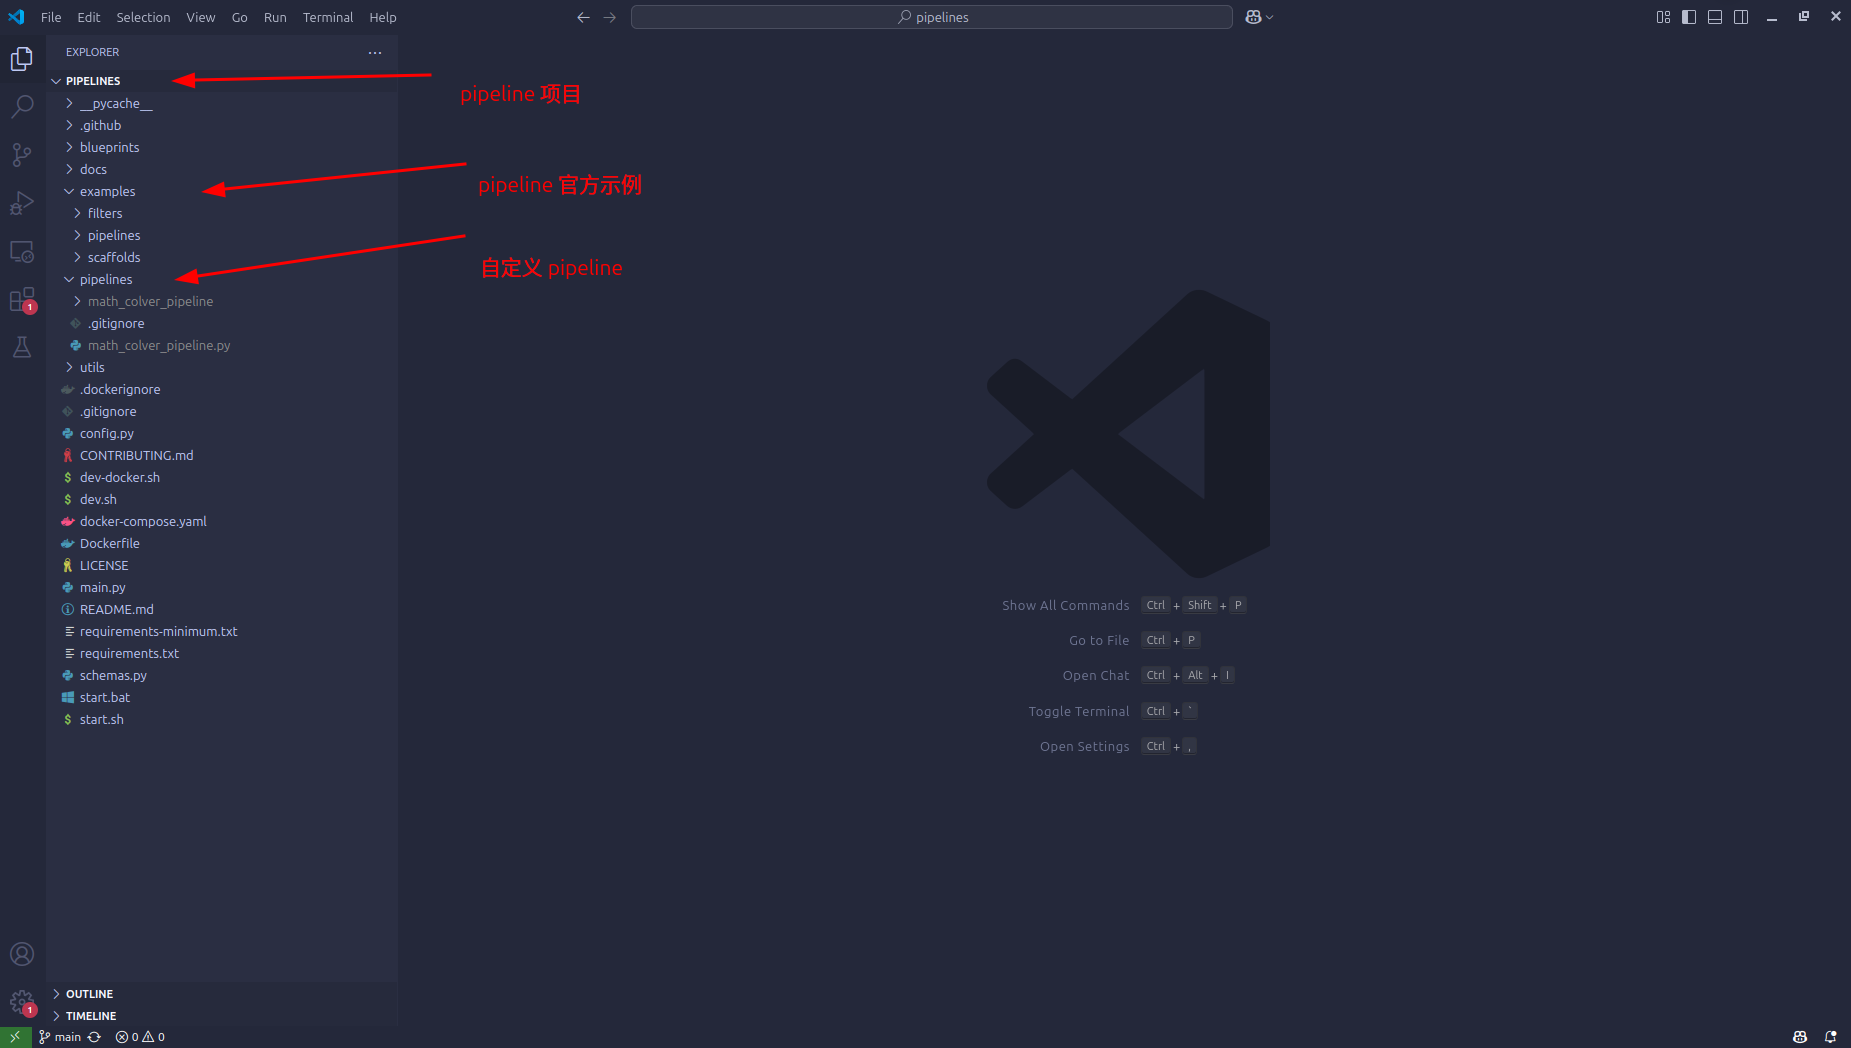The width and height of the screenshot is (1851, 1048).
Task: Open requirements-minimum.txt file
Action: coord(222,631)
